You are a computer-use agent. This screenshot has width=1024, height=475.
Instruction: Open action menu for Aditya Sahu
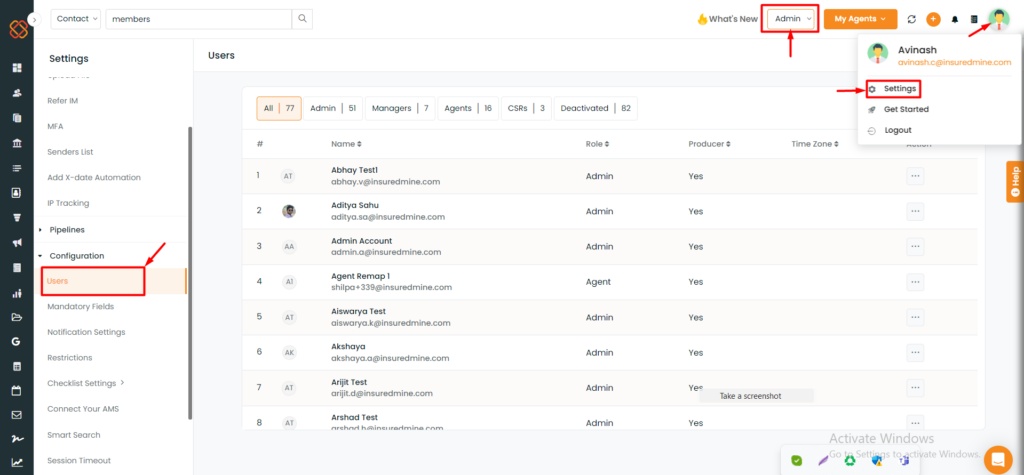point(915,211)
